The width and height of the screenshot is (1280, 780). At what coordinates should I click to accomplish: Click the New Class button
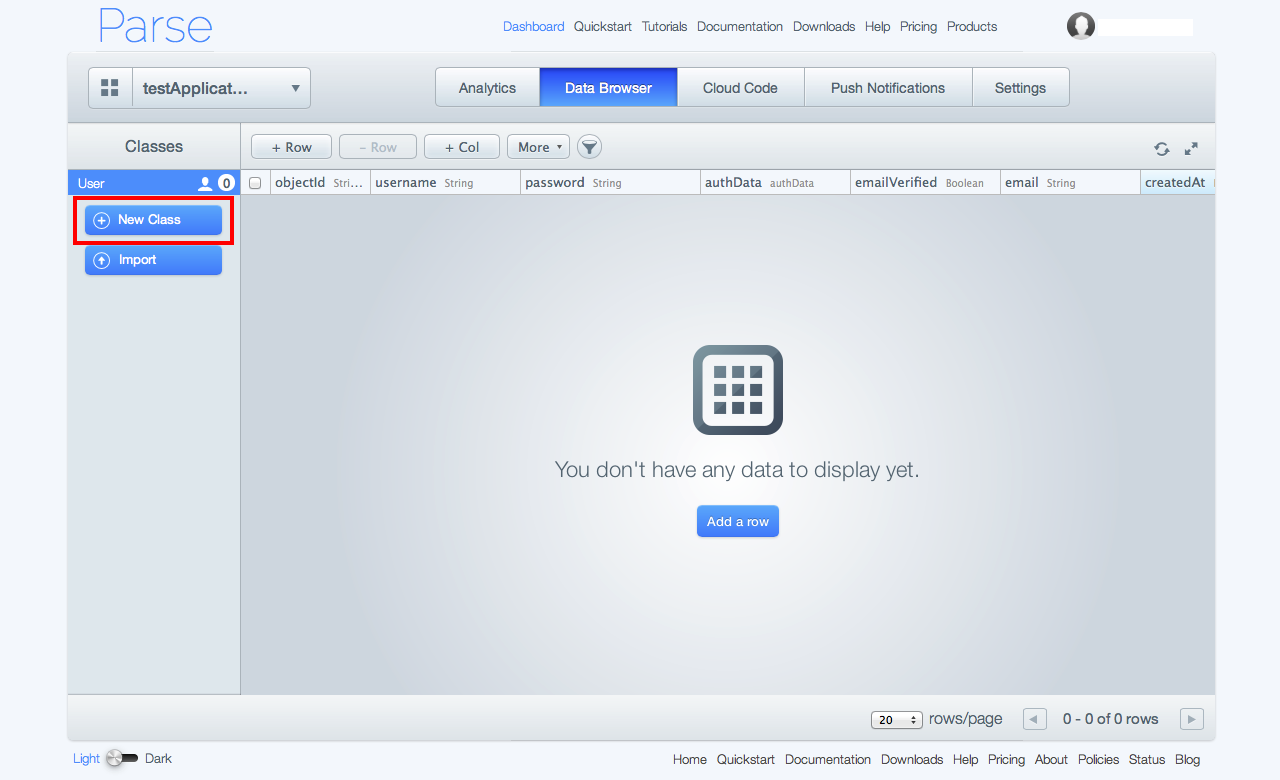[x=153, y=220]
